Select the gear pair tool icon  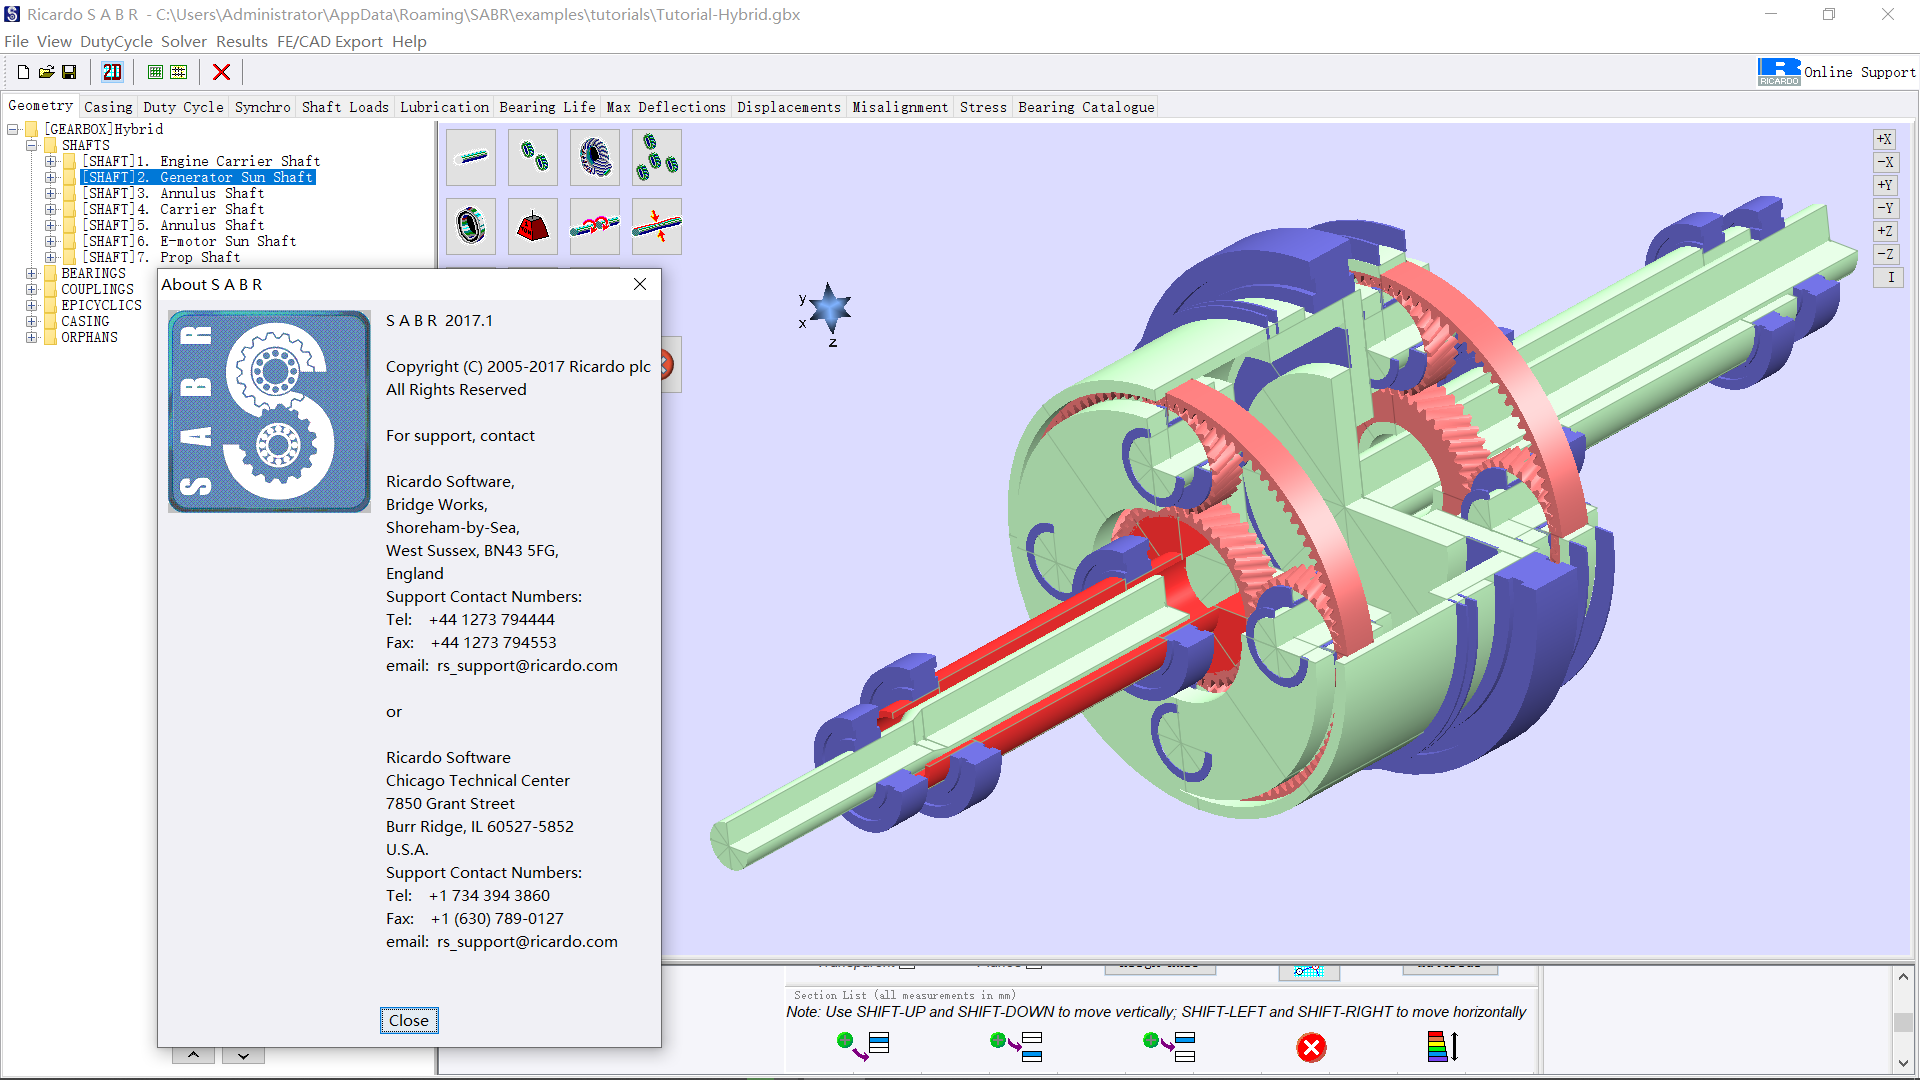point(533,157)
